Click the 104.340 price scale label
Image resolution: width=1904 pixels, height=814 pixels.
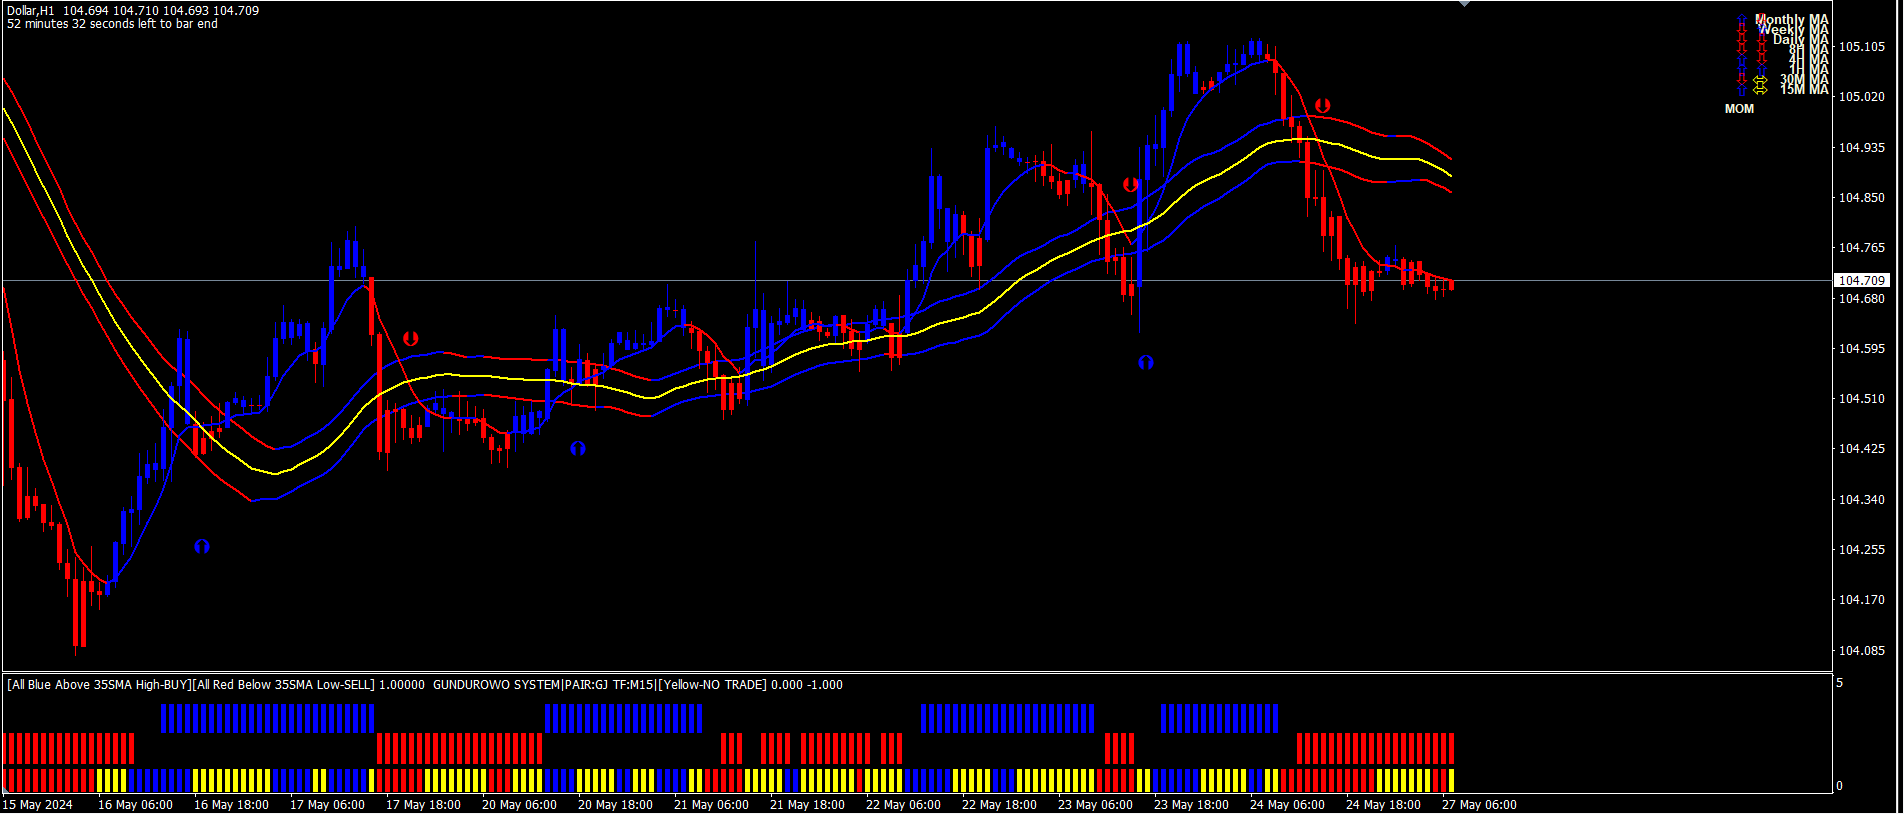[x=1862, y=500]
